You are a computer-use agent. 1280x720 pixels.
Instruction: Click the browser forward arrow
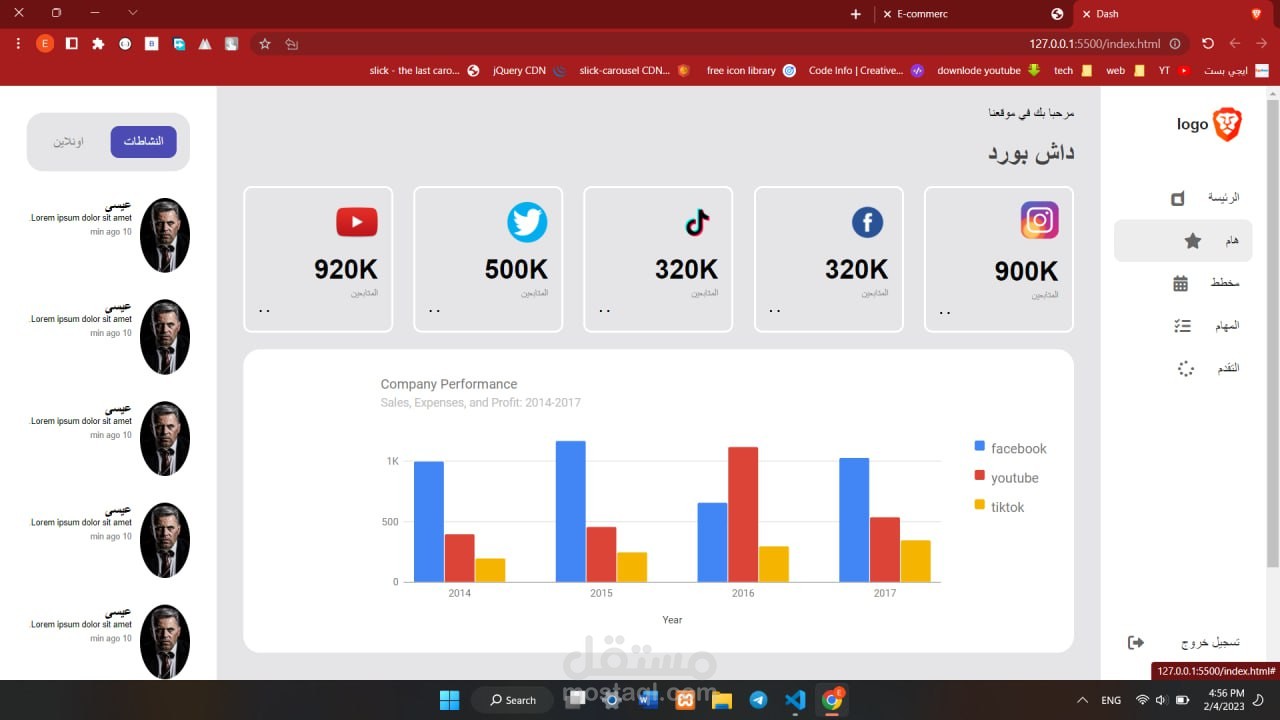pos(1261,44)
